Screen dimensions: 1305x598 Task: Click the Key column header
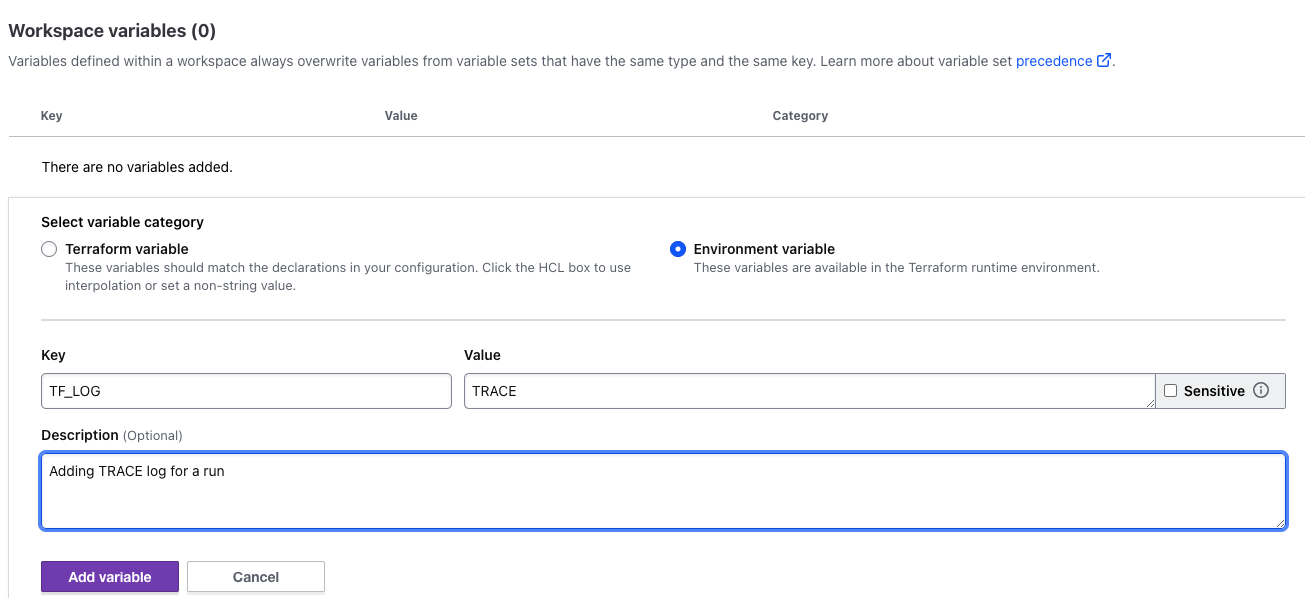pos(52,116)
